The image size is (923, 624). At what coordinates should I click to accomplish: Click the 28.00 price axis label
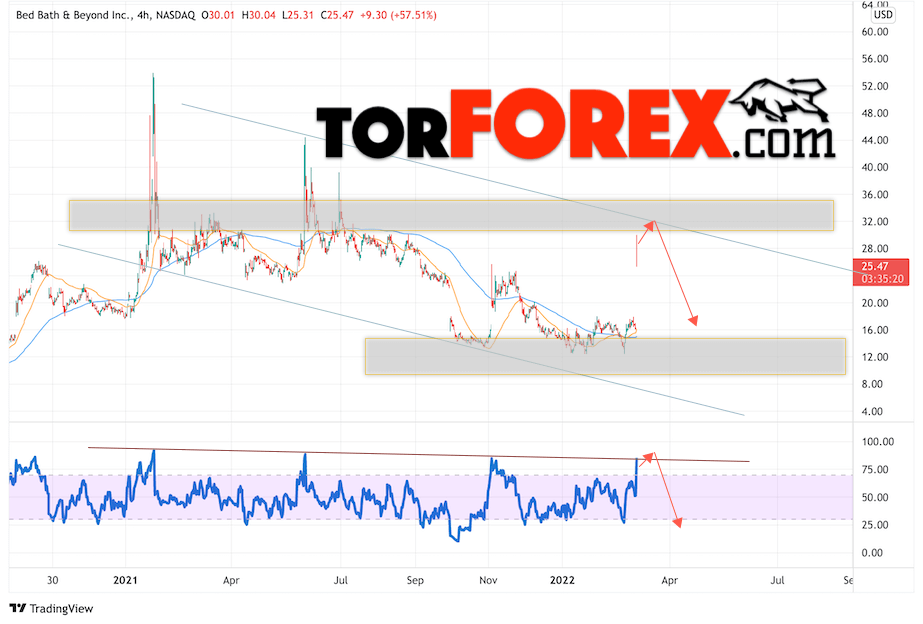[875, 248]
